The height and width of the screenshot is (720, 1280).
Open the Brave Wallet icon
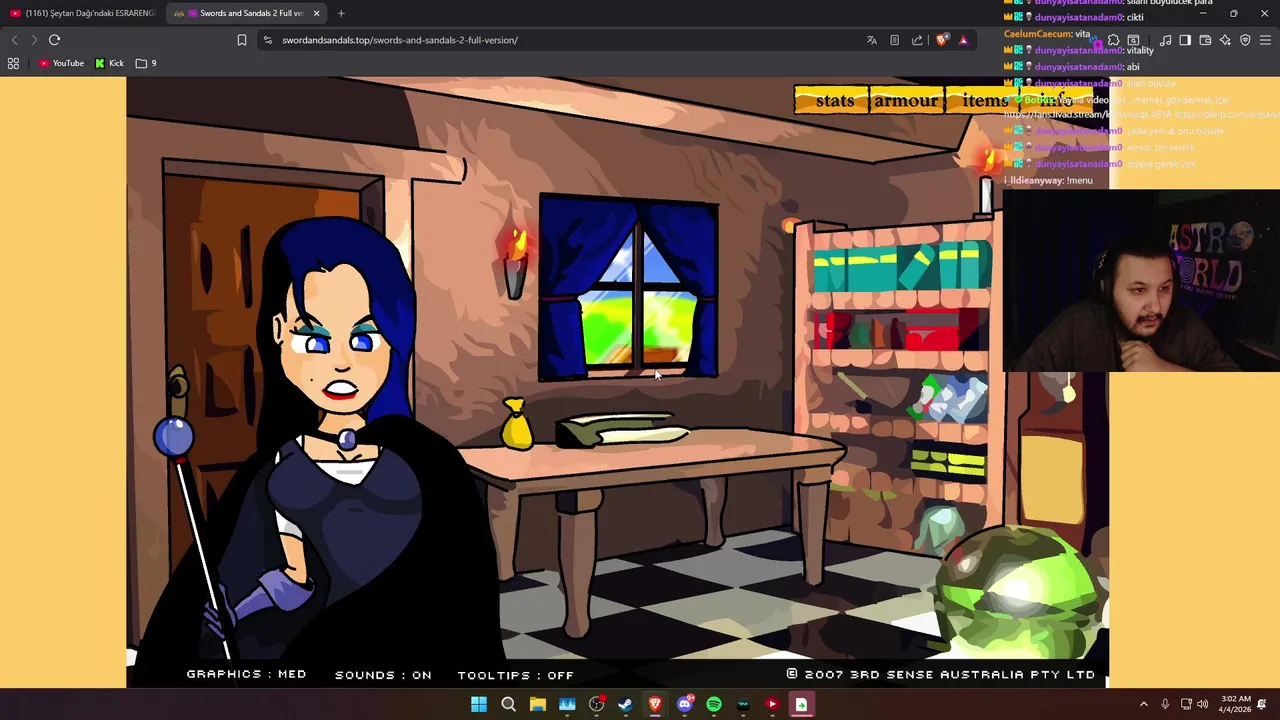[1205, 40]
